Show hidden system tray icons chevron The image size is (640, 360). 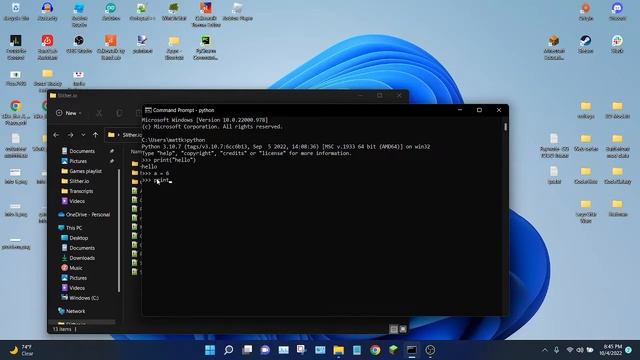click(544, 350)
